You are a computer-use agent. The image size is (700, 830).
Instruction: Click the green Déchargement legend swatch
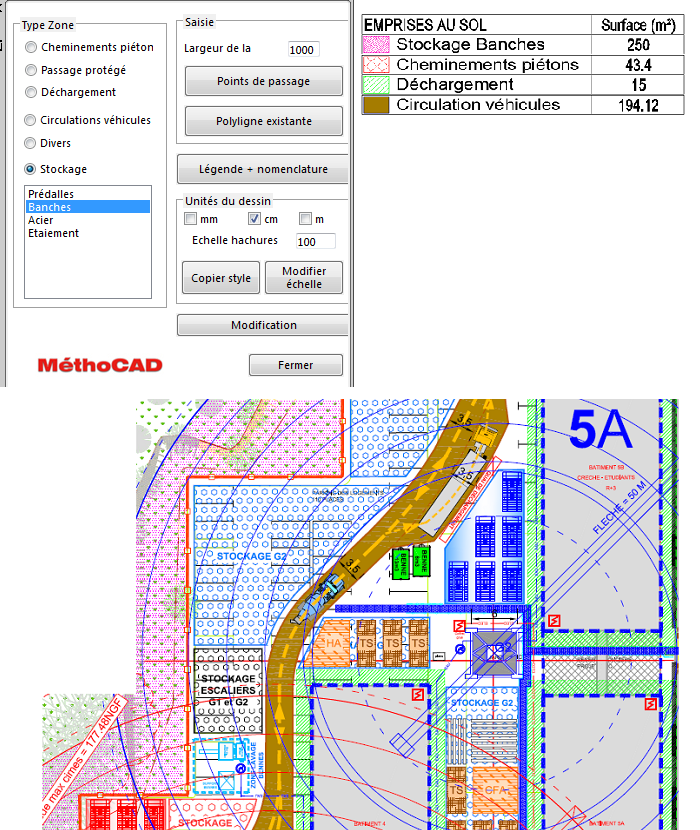point(376,85)
